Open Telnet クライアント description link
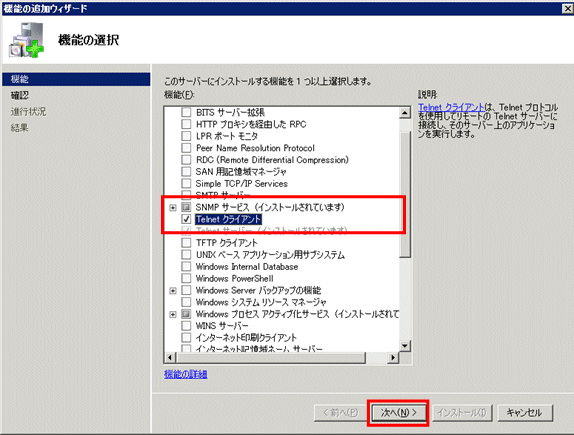This screenshot has width=574, height=435. tap(451, 107)
